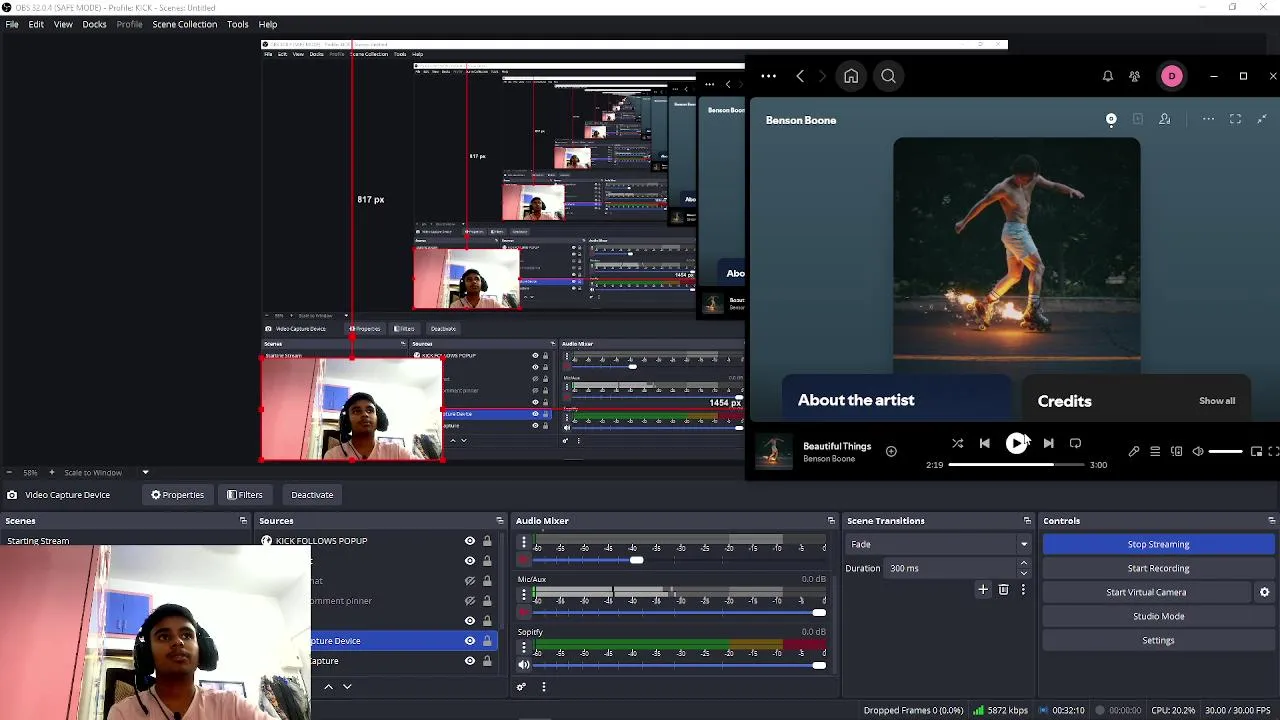This screenshot has height=720, width=1280.
Task: Open Audio Mixer dock options menu
Action: click(x=544, y=687)
